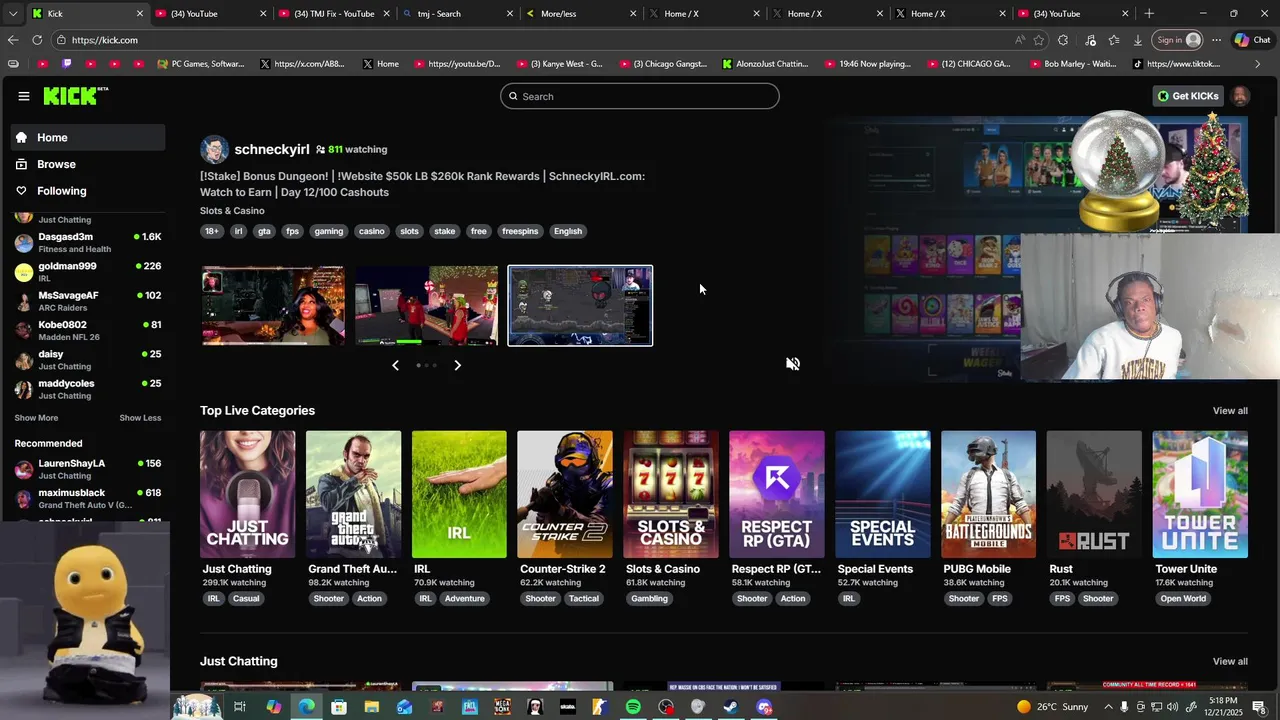1280x720 pixels.
Task: Open the schneckyirl channel name link
Action: pyautogui.click(x=271, y=149)
